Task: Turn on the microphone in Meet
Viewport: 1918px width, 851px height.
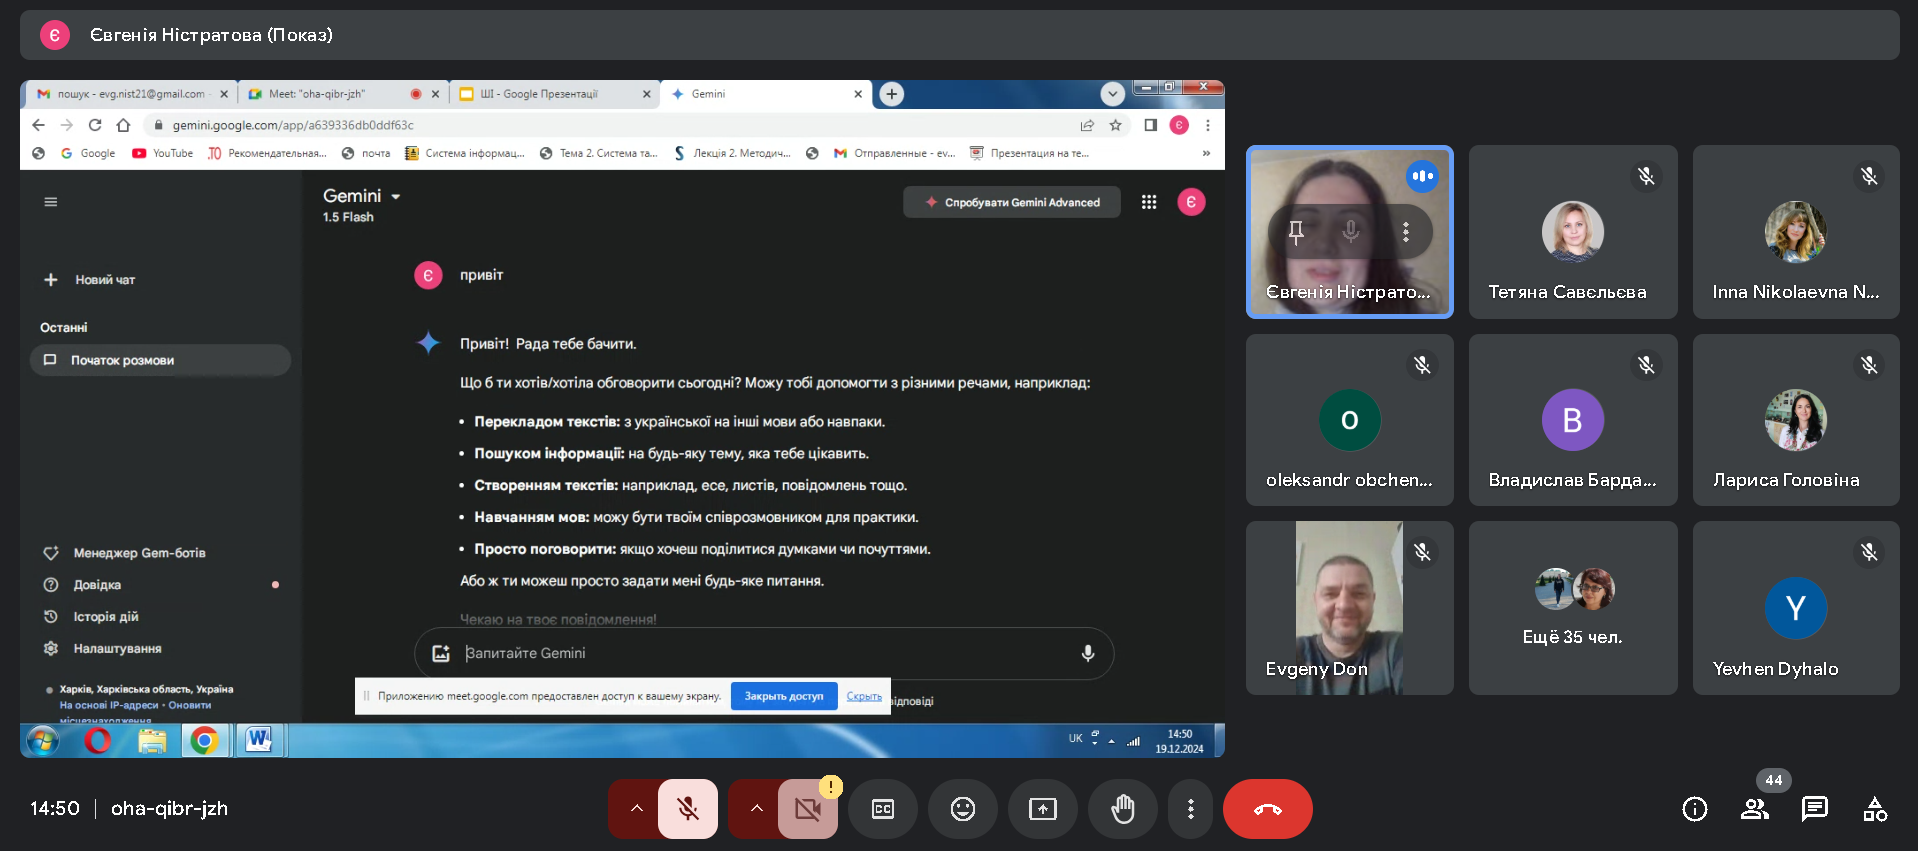Action: click(x=688, y=809)
